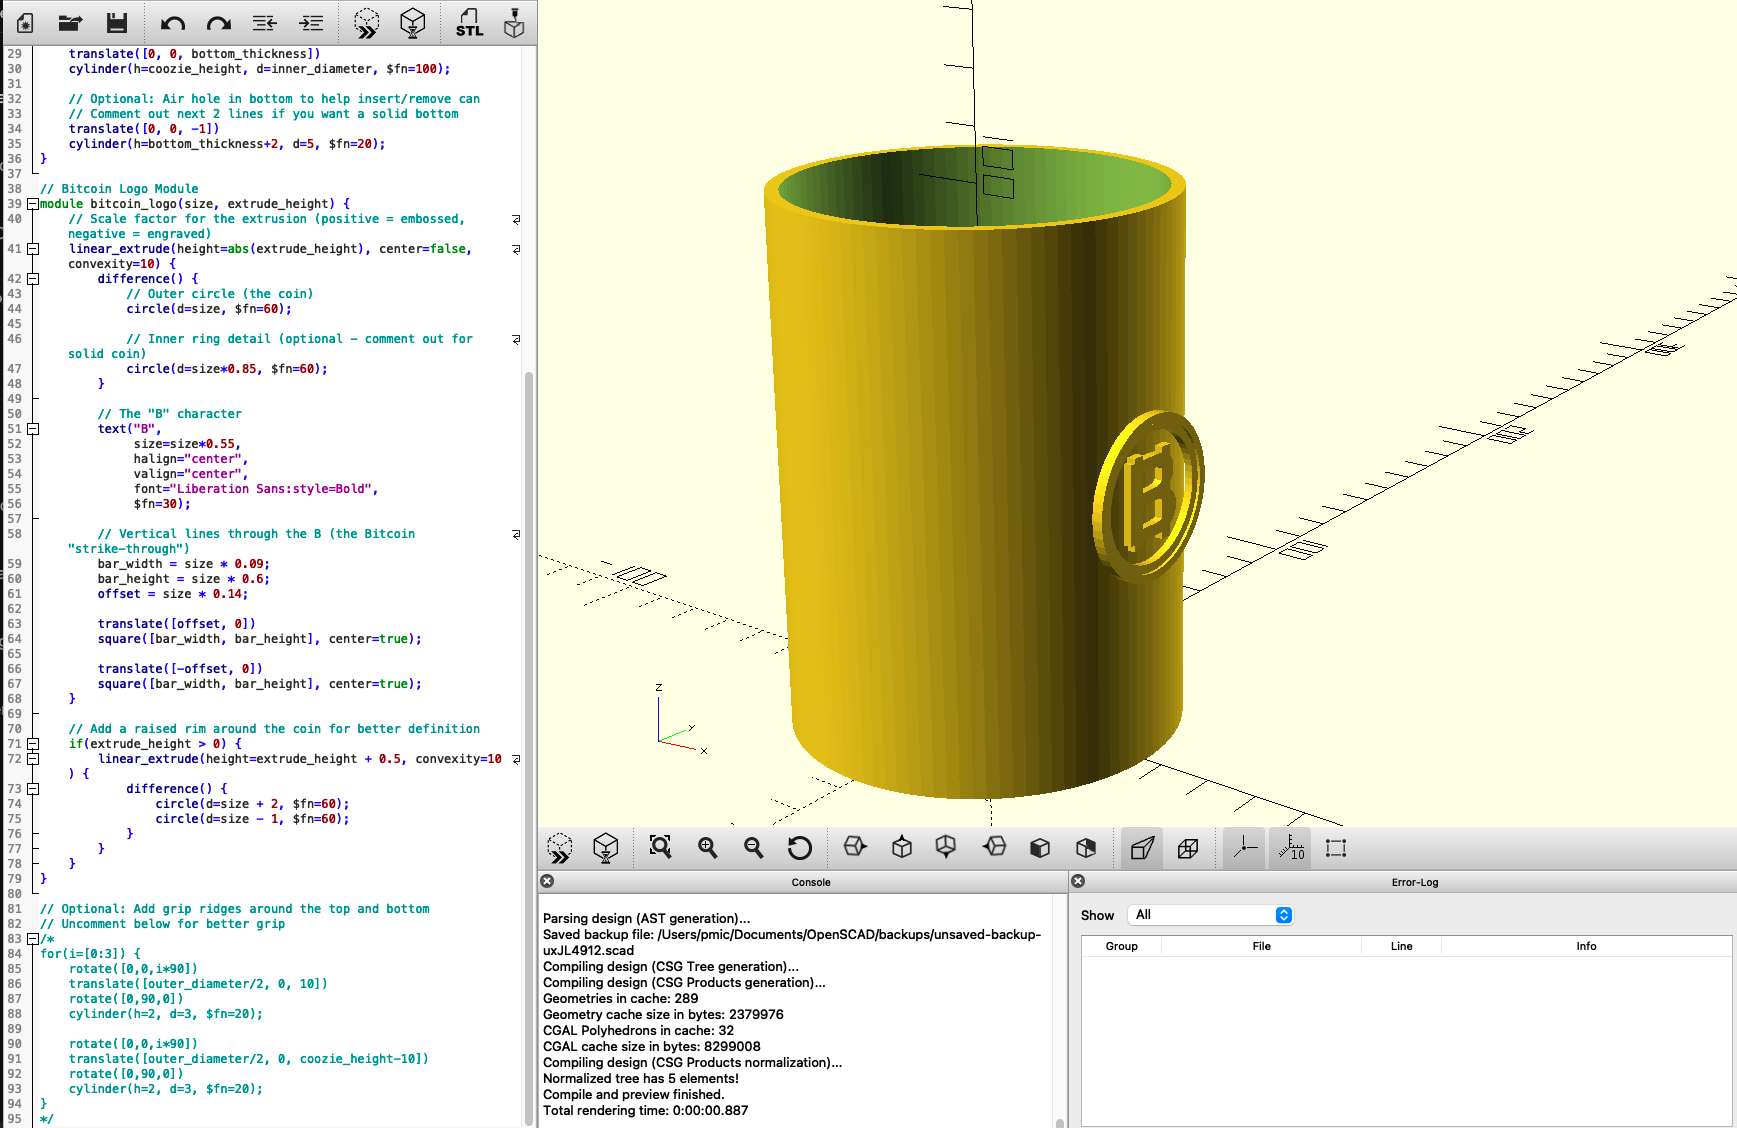The height and width of the screenshot is (1128, 1737).
Task: Click the Info column header in Error-Log
Action: click(1586, 946)
